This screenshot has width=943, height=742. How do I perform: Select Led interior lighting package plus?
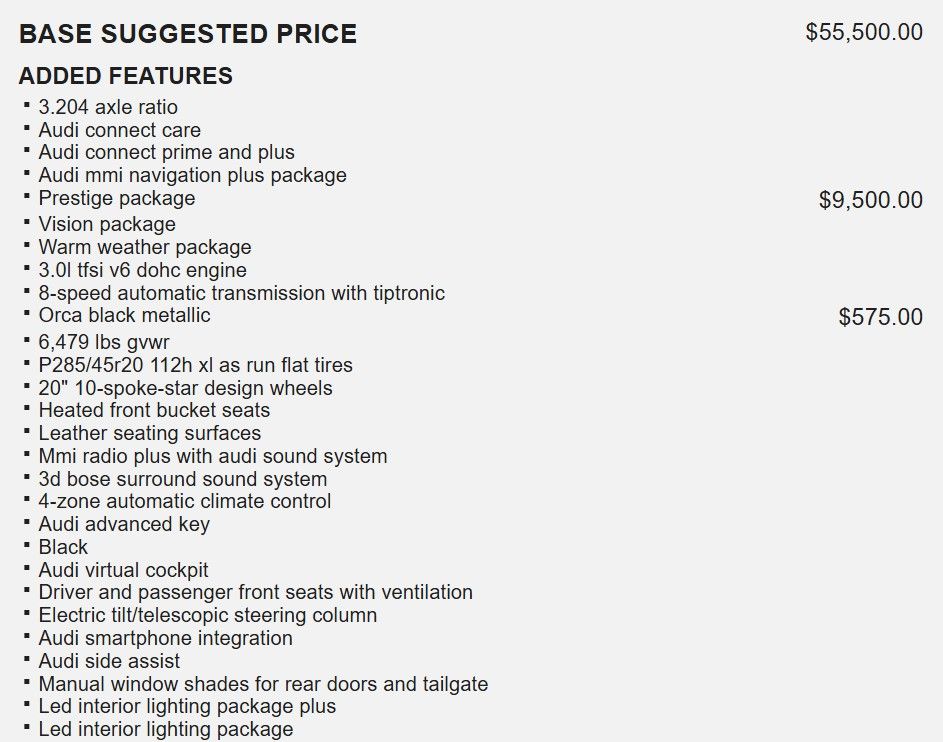tap(187, 706)
